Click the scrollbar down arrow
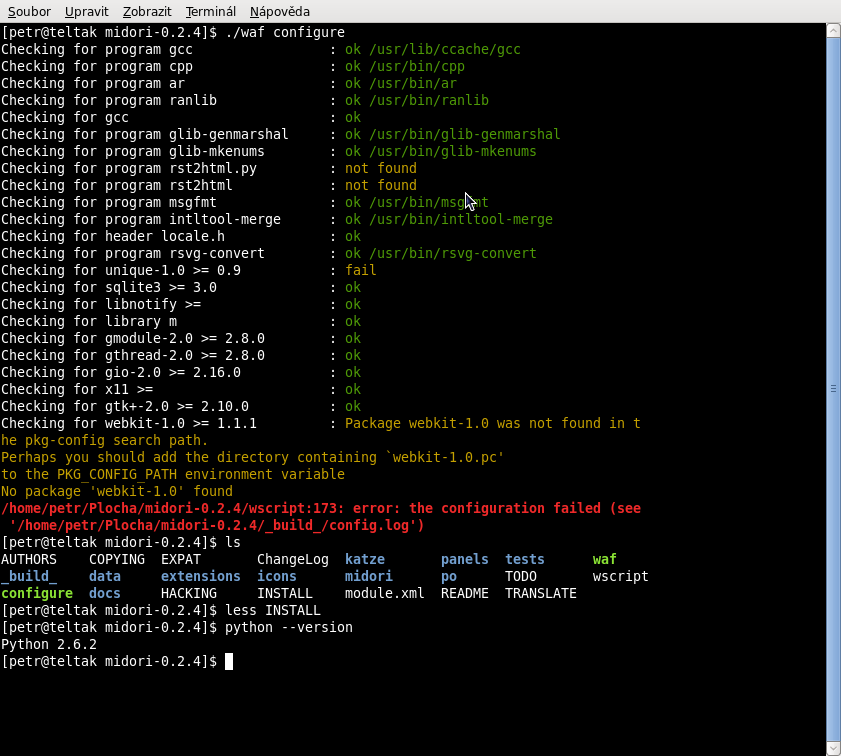Image resolution: width=841 pixels, height=756 pixels. coord(833,748)
